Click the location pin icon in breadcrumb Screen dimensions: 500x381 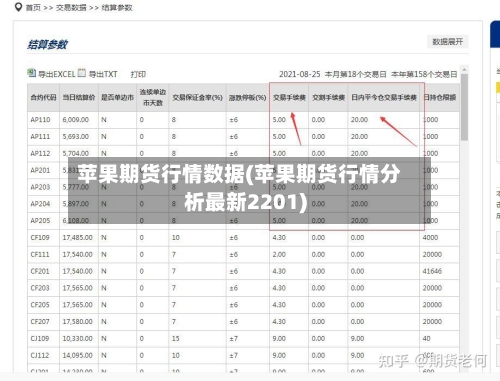pyautogui.click(x=19, y=7)
